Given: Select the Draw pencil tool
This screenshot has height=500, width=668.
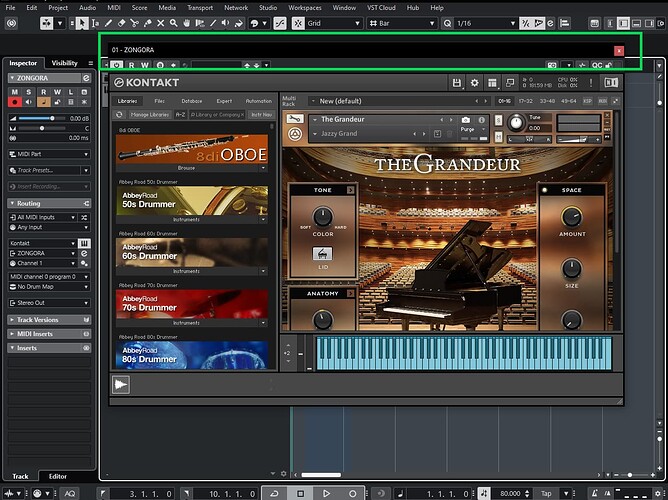Looking at the screenshot, I should point(108,23).
